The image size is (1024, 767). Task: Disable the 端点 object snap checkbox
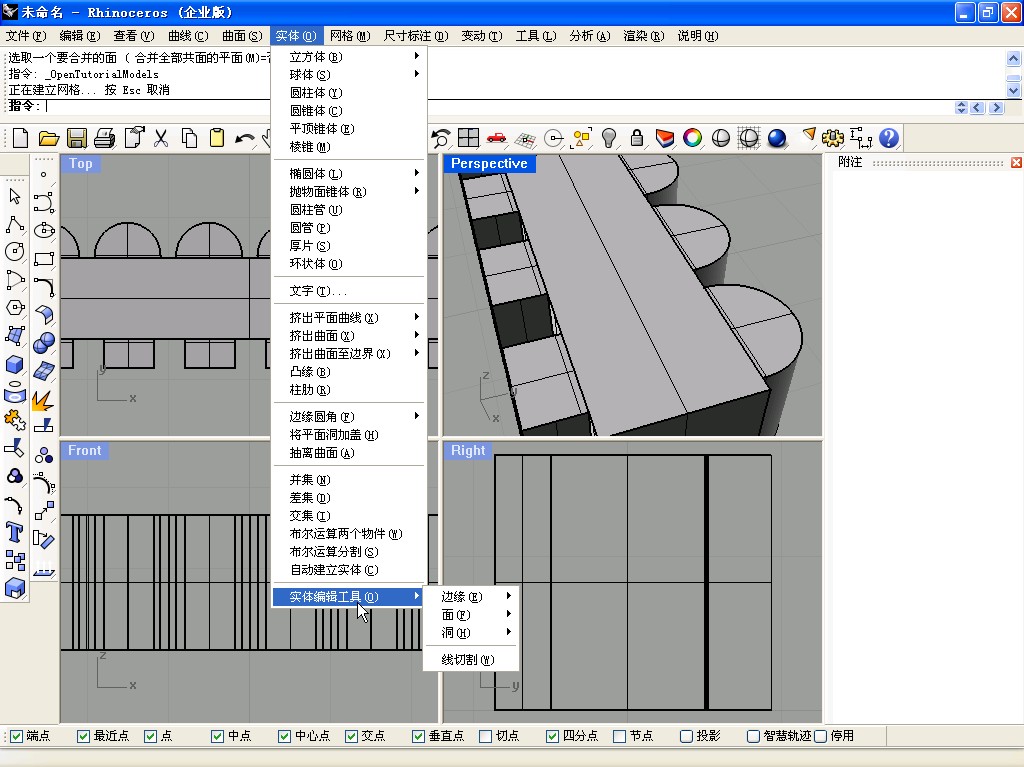(16, 736)
